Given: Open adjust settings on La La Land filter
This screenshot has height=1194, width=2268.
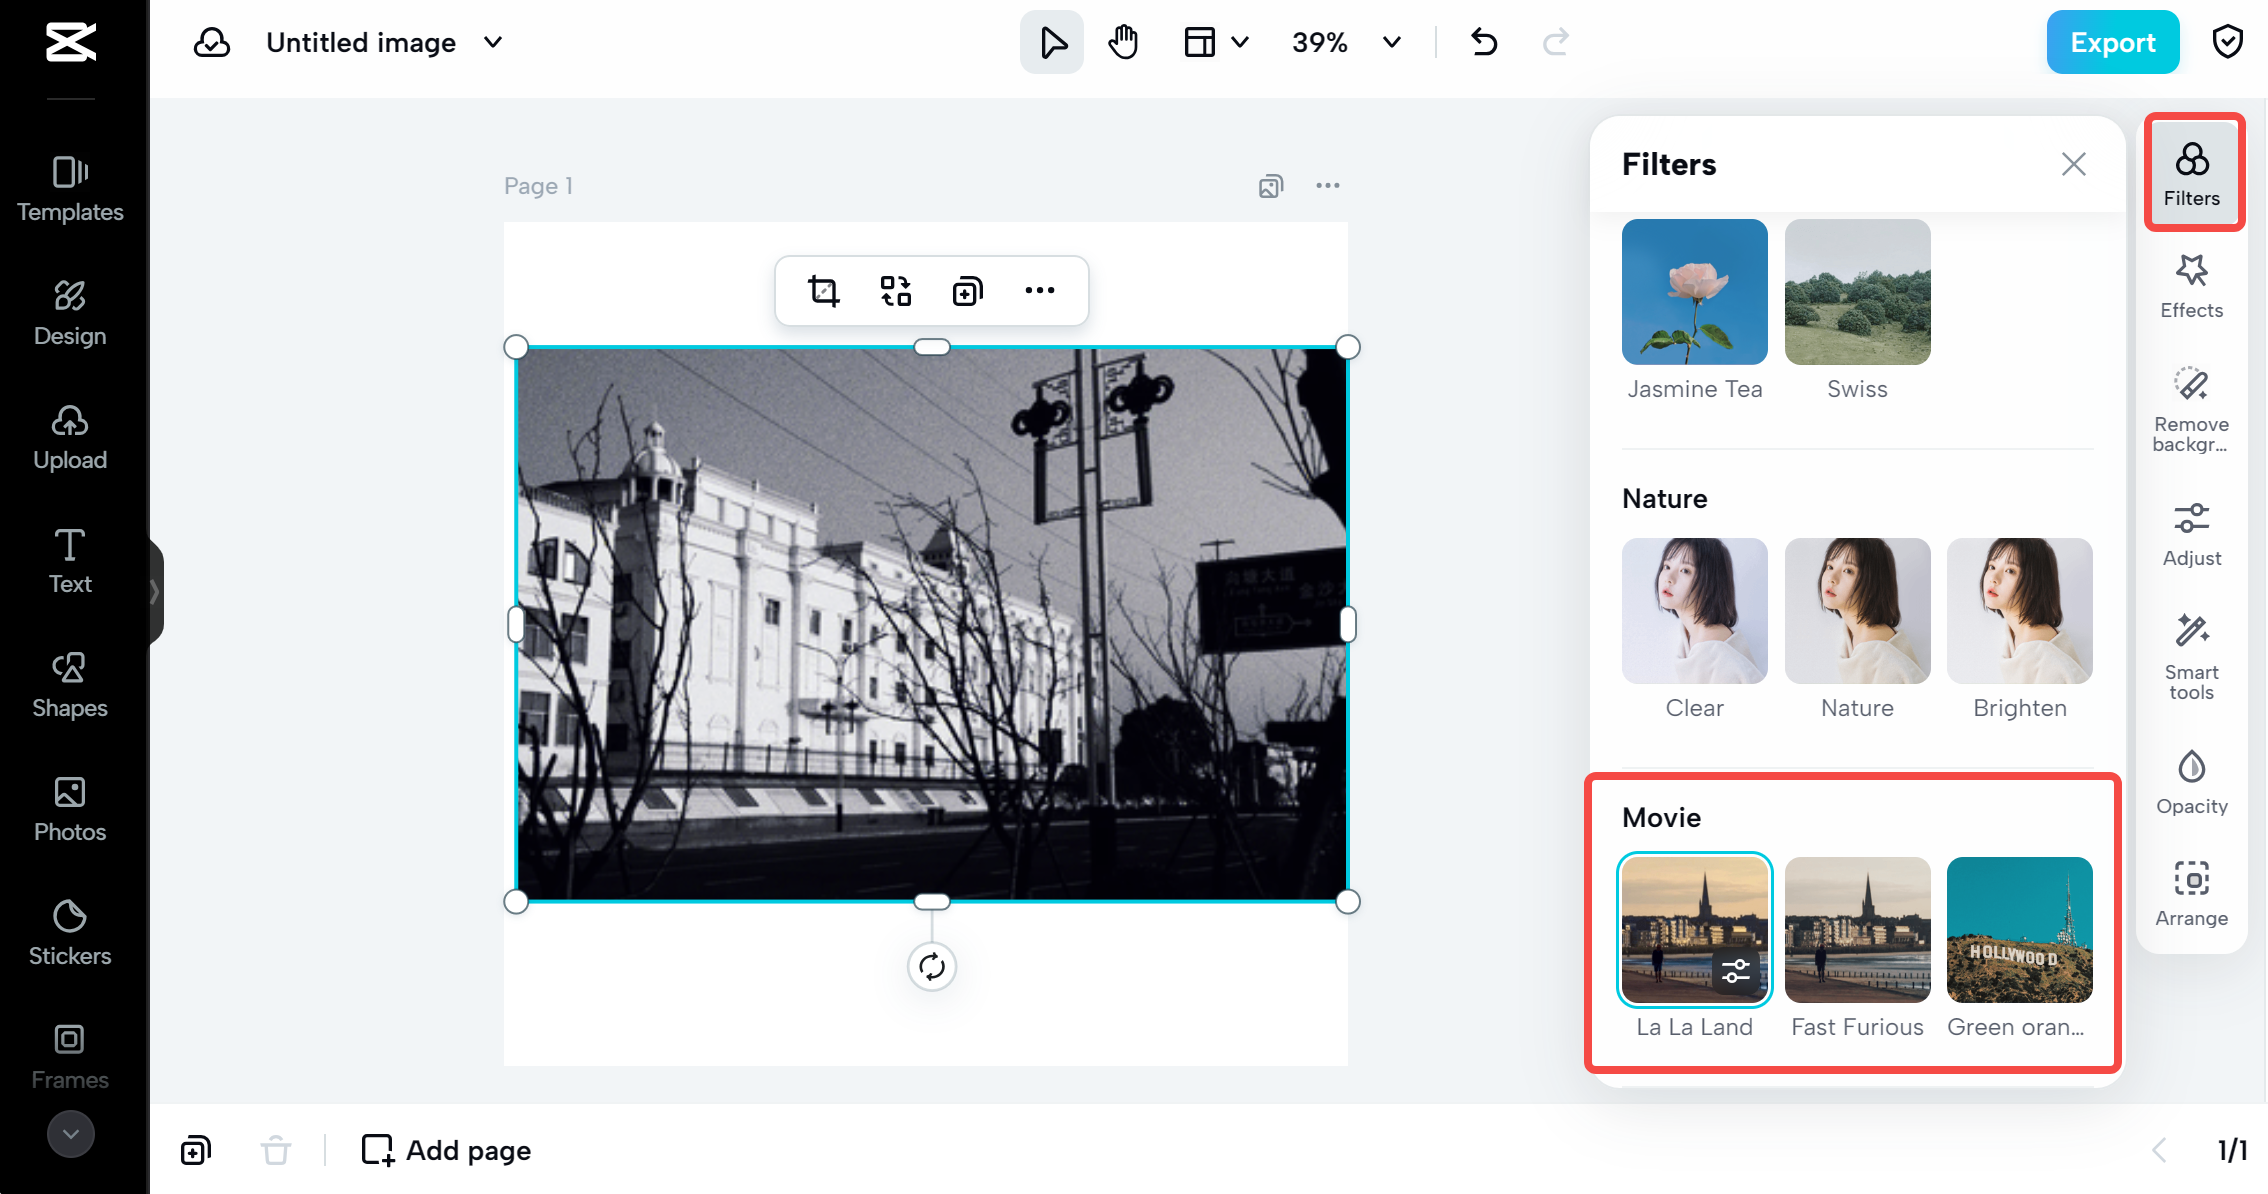Looking at the screenshot, I should [1736, 971].
